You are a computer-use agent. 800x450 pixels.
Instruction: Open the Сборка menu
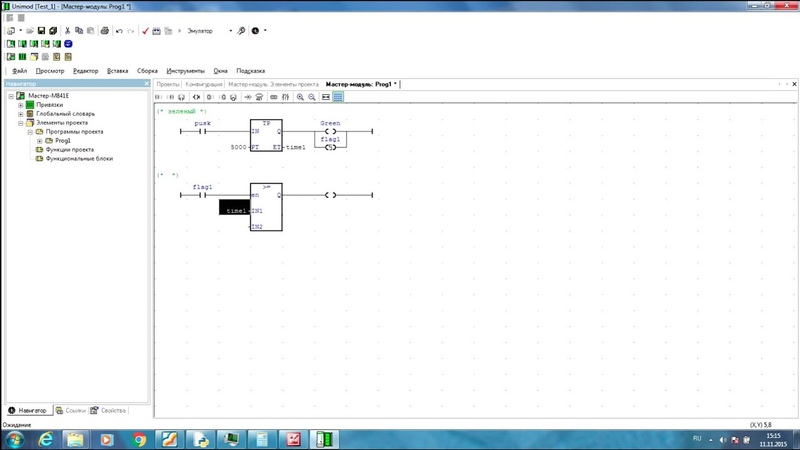(147, 71)
